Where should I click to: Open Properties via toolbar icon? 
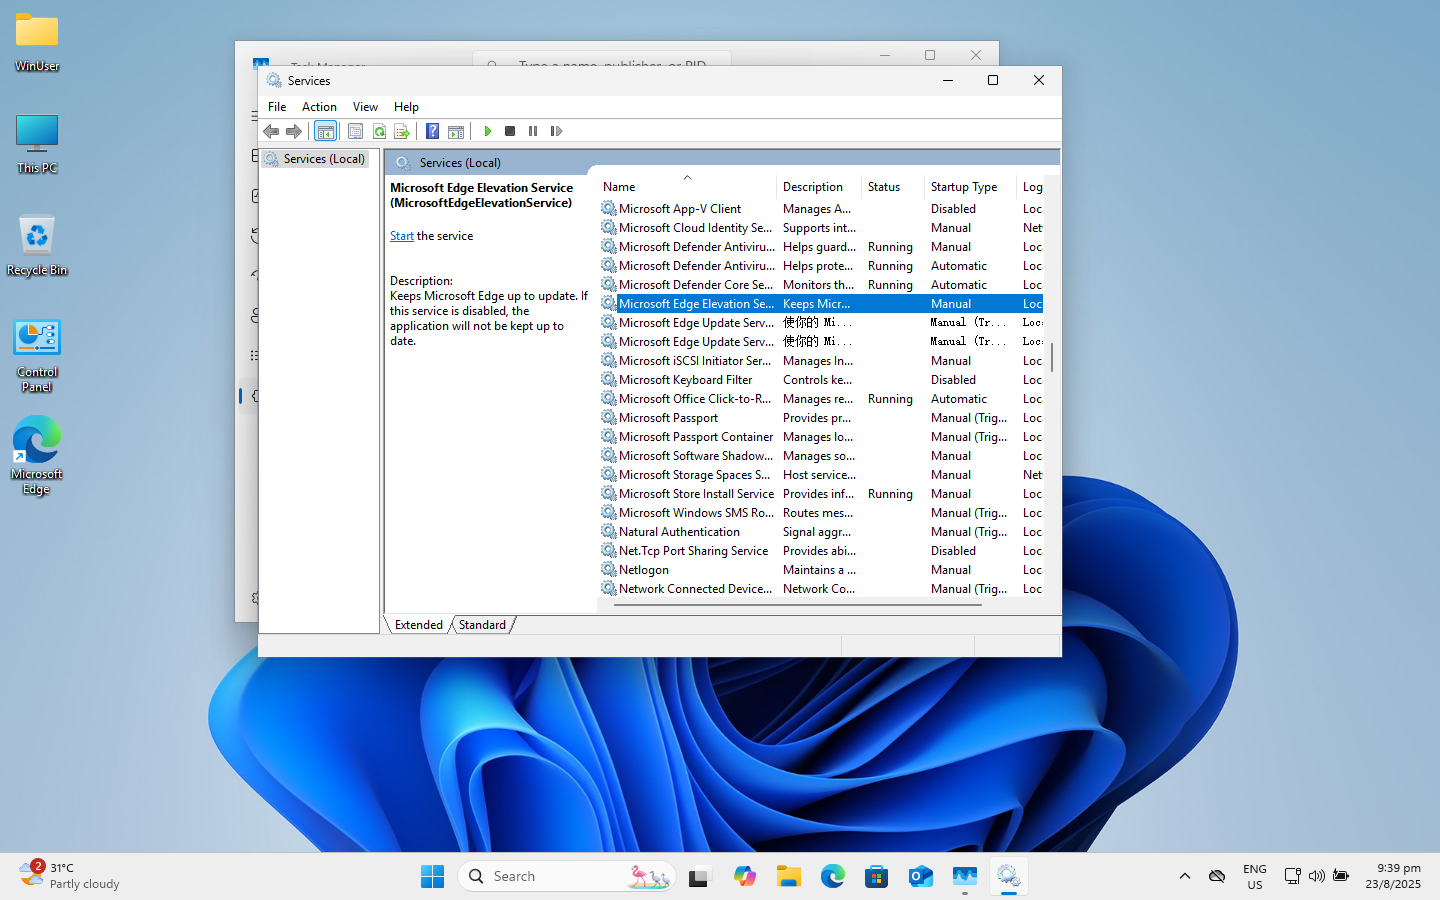[x=355, y=131]
